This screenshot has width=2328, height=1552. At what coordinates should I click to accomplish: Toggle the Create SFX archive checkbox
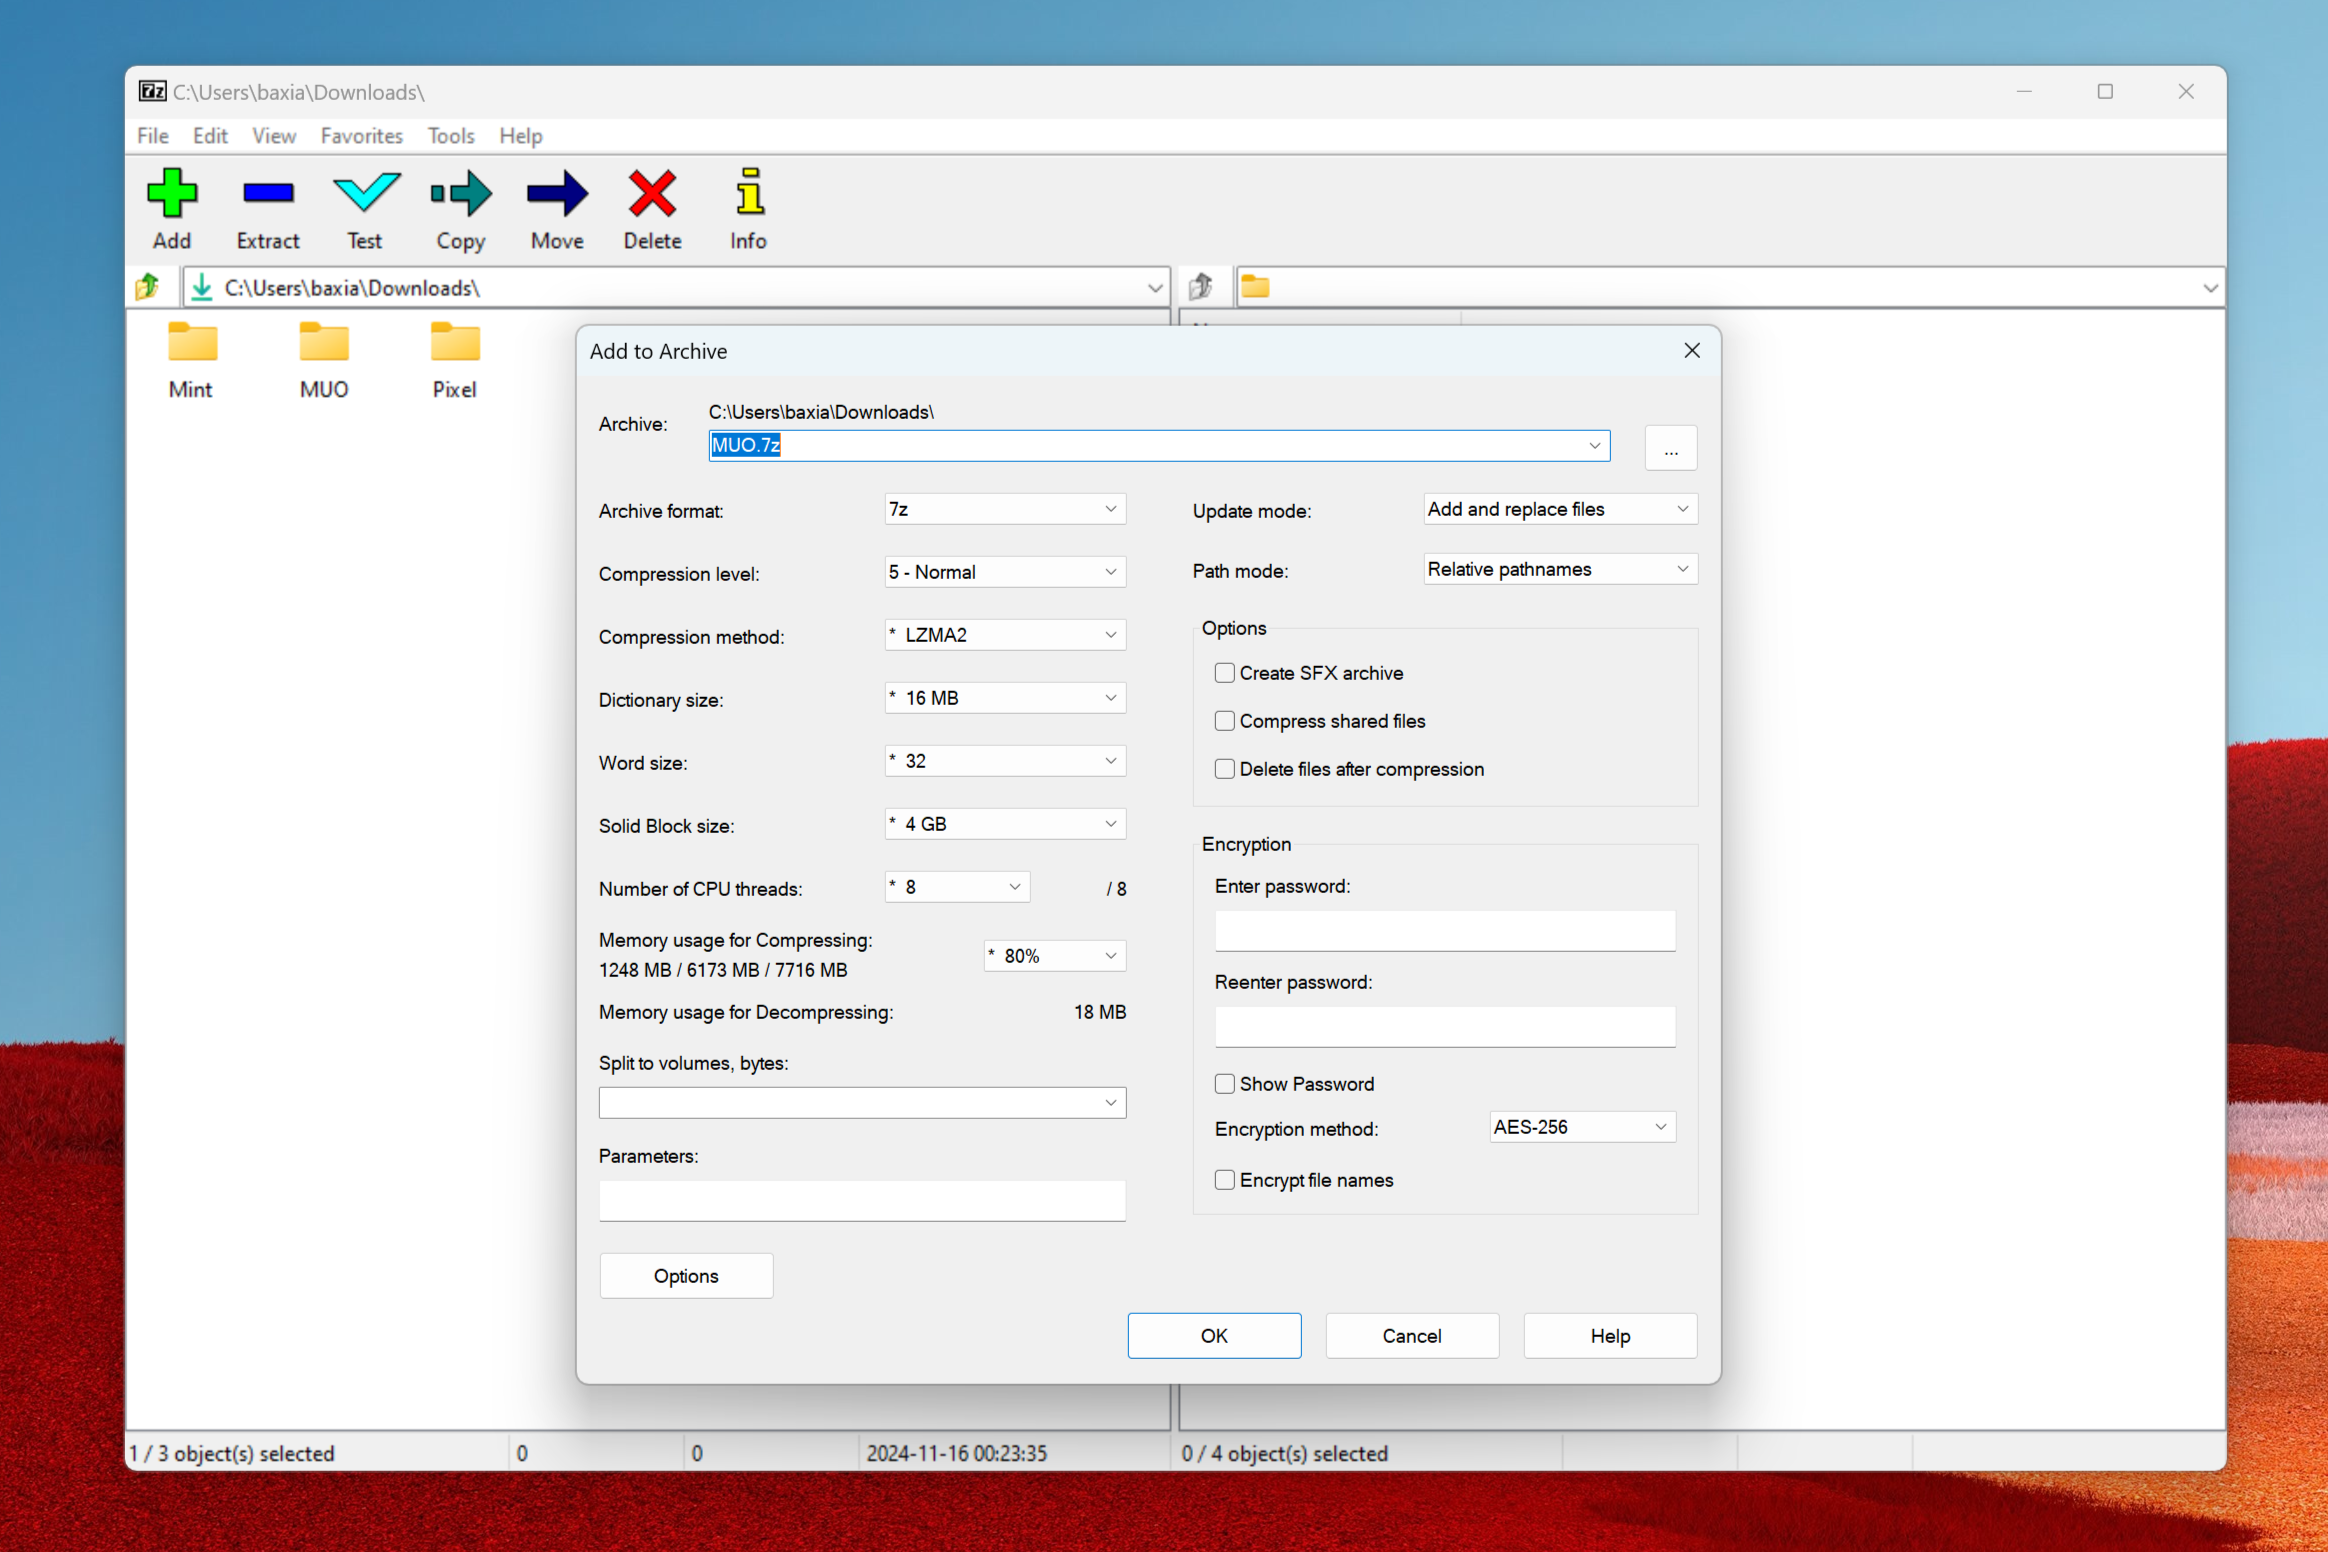click(1225, 674)
